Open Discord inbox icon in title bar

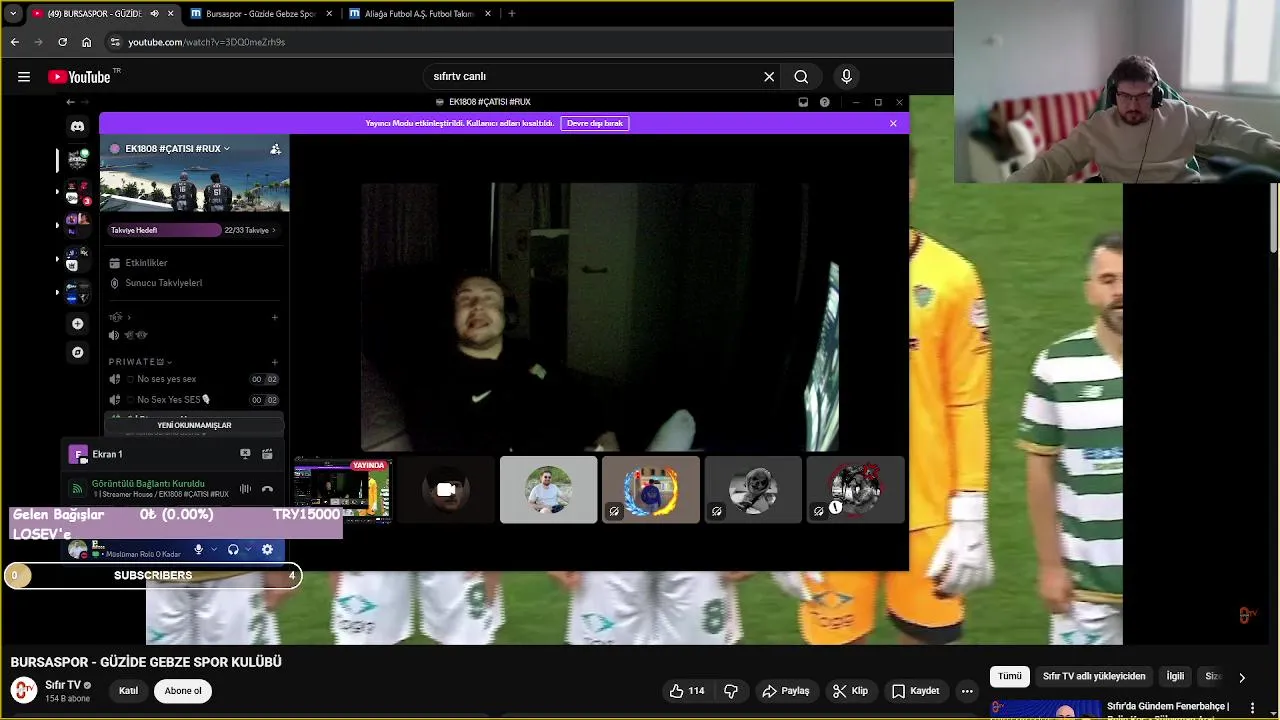[803, 102]
